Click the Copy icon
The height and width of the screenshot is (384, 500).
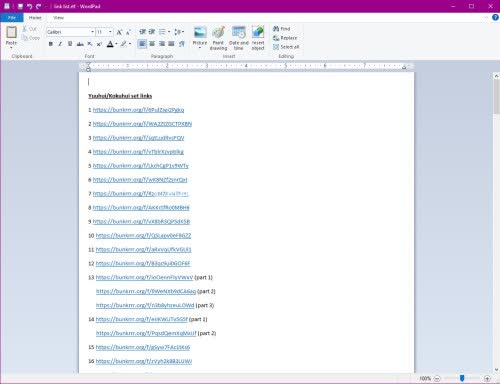[x=25, y=38]
